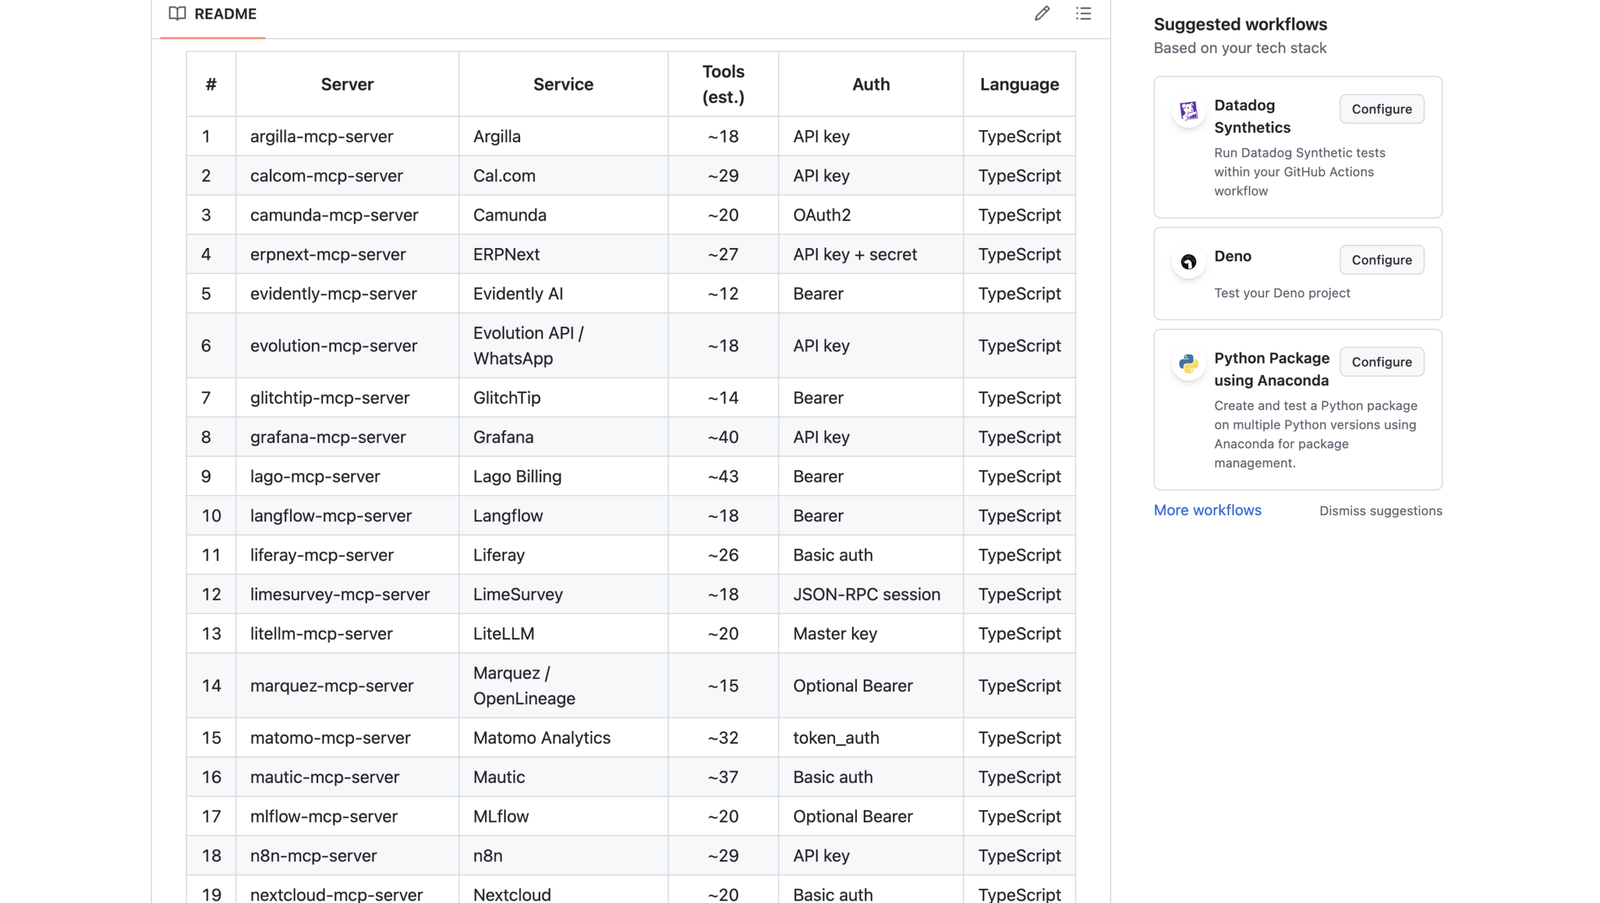Viewport: 1600px width, 903px height.
Task: Select the MLflow service entry
Action: coord(501,816)
